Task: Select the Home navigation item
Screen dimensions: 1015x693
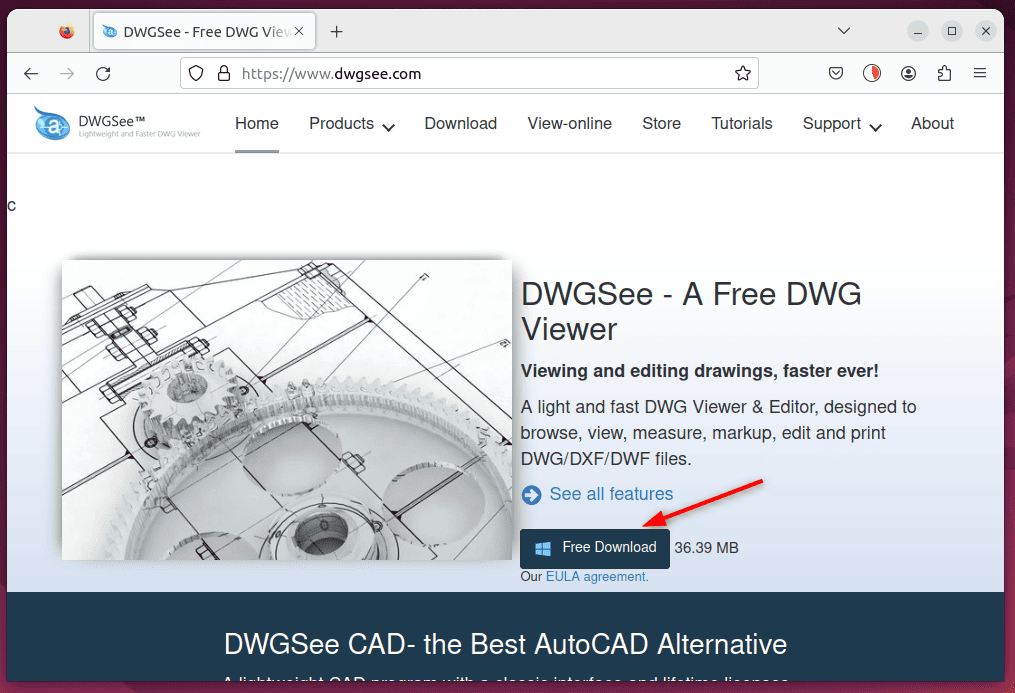Action: (257, 124)
